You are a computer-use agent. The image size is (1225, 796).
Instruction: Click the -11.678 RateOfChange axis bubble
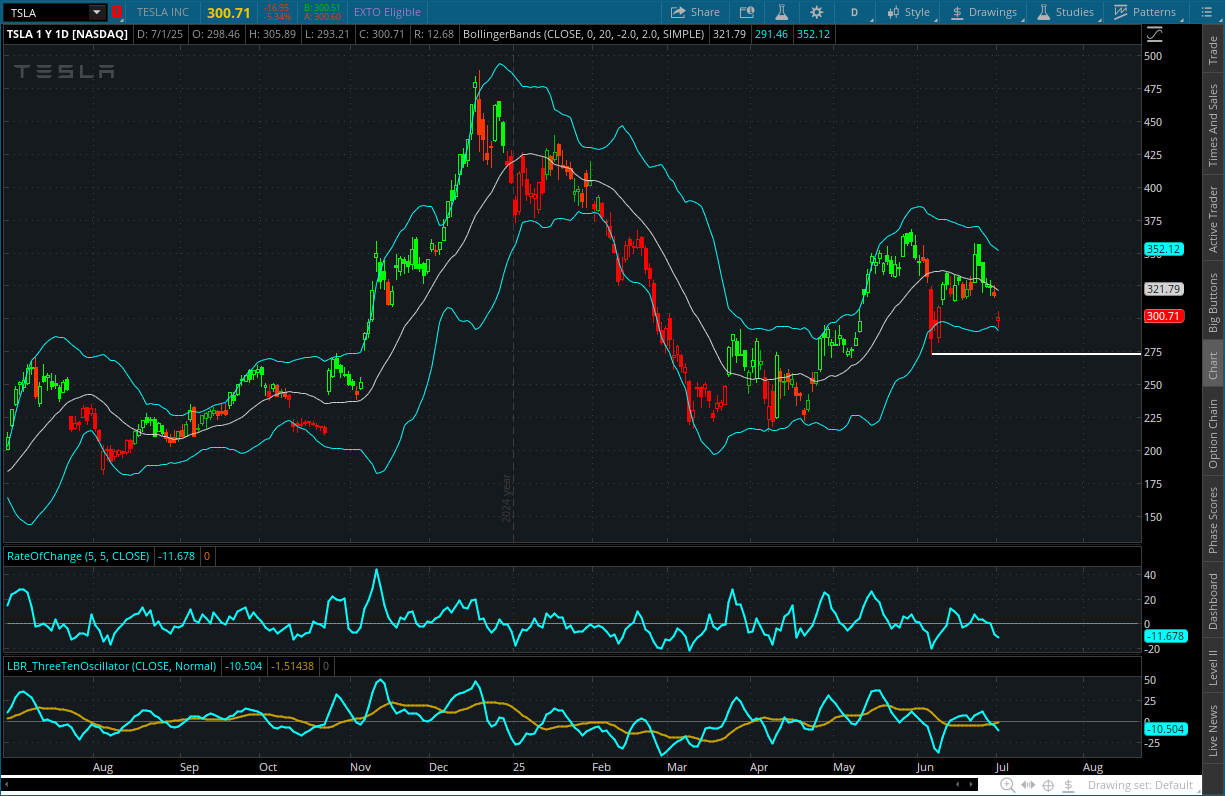[1165, 636]
